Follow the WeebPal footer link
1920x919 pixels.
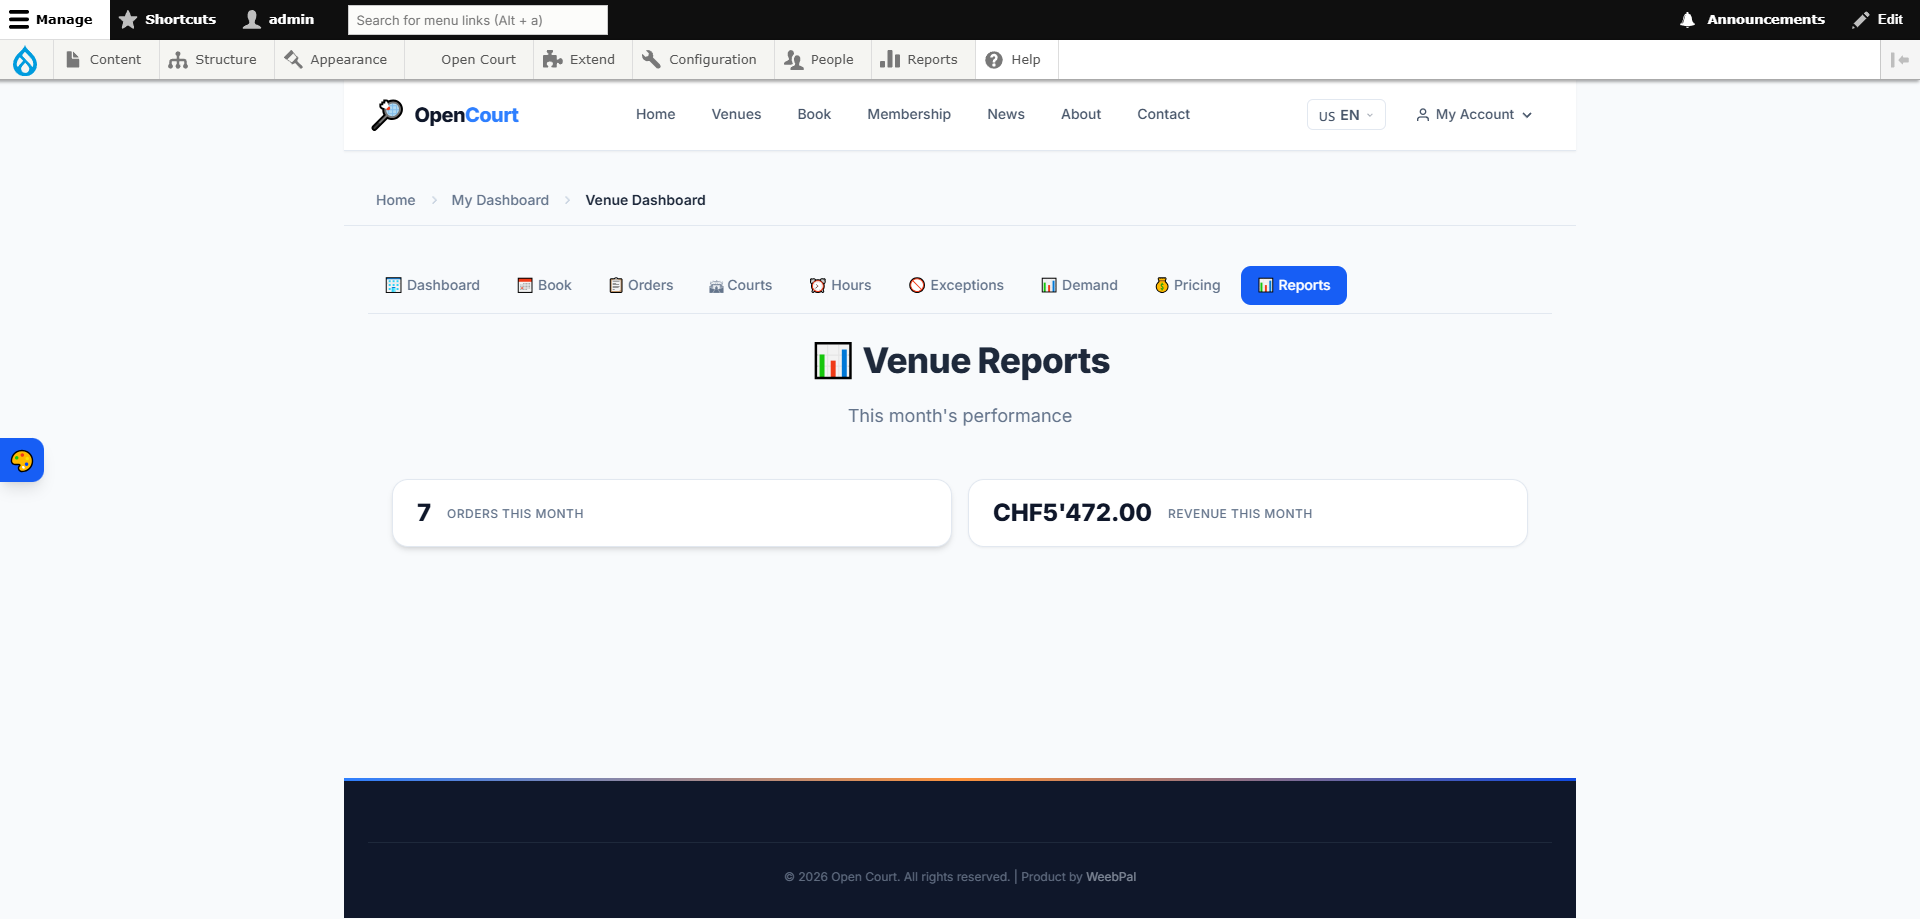[1110, 877]
